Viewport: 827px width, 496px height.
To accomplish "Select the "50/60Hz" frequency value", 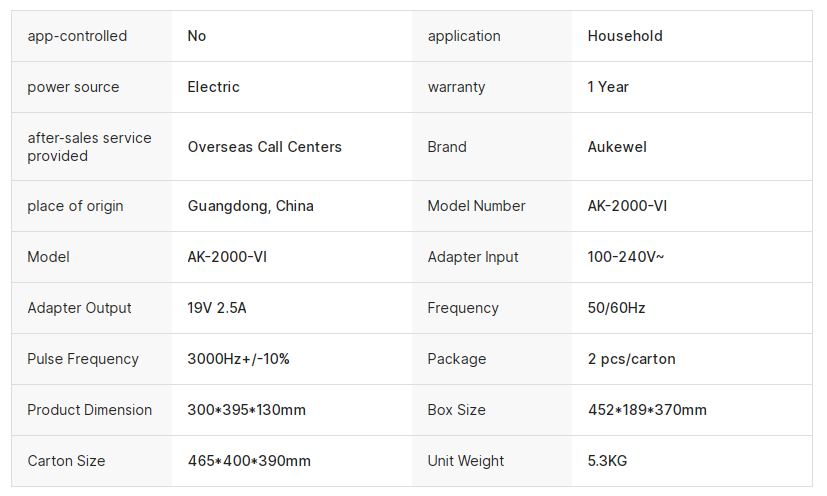I will point(616,308).
